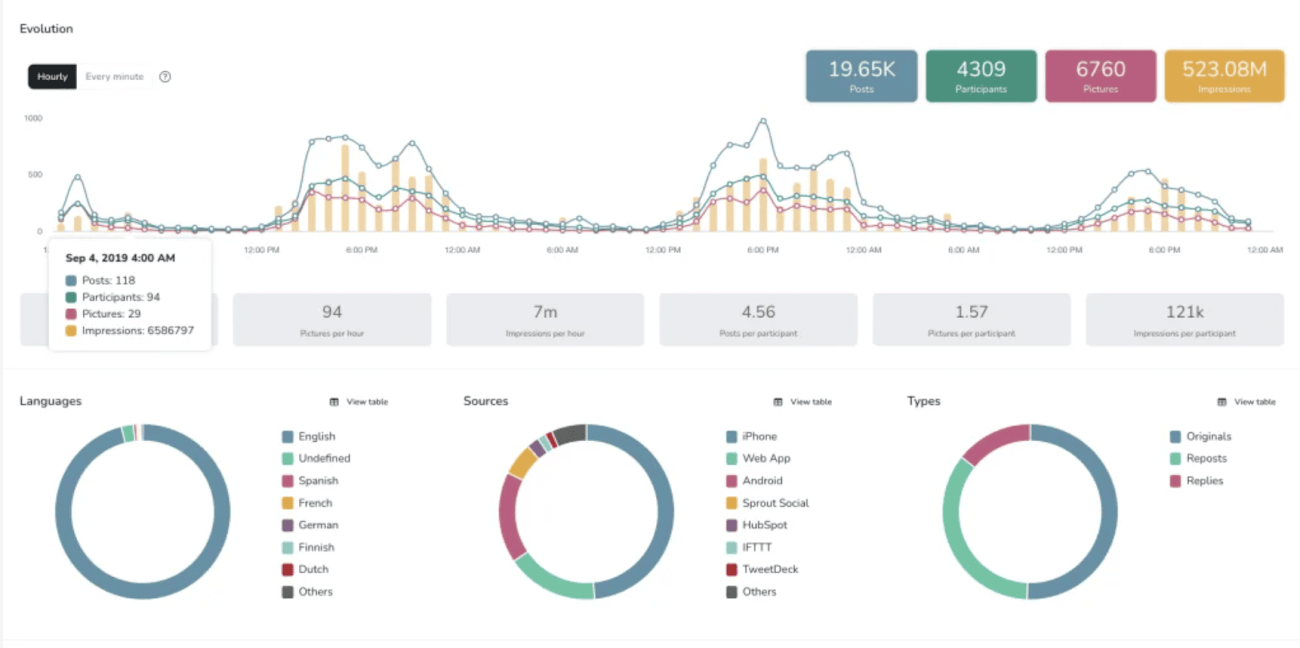Click the 1.57 Pictures per participant card

pyautogui.click(x=971, y=320)
